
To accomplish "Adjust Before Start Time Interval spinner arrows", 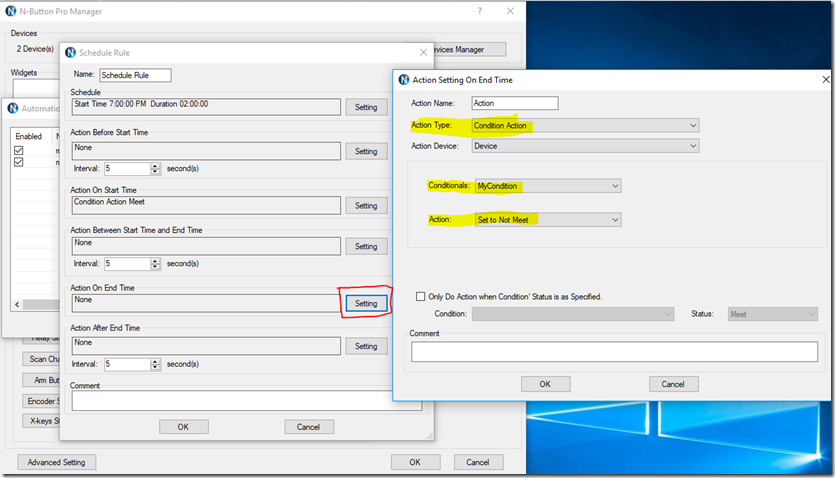I will click(x=155, y=169).
